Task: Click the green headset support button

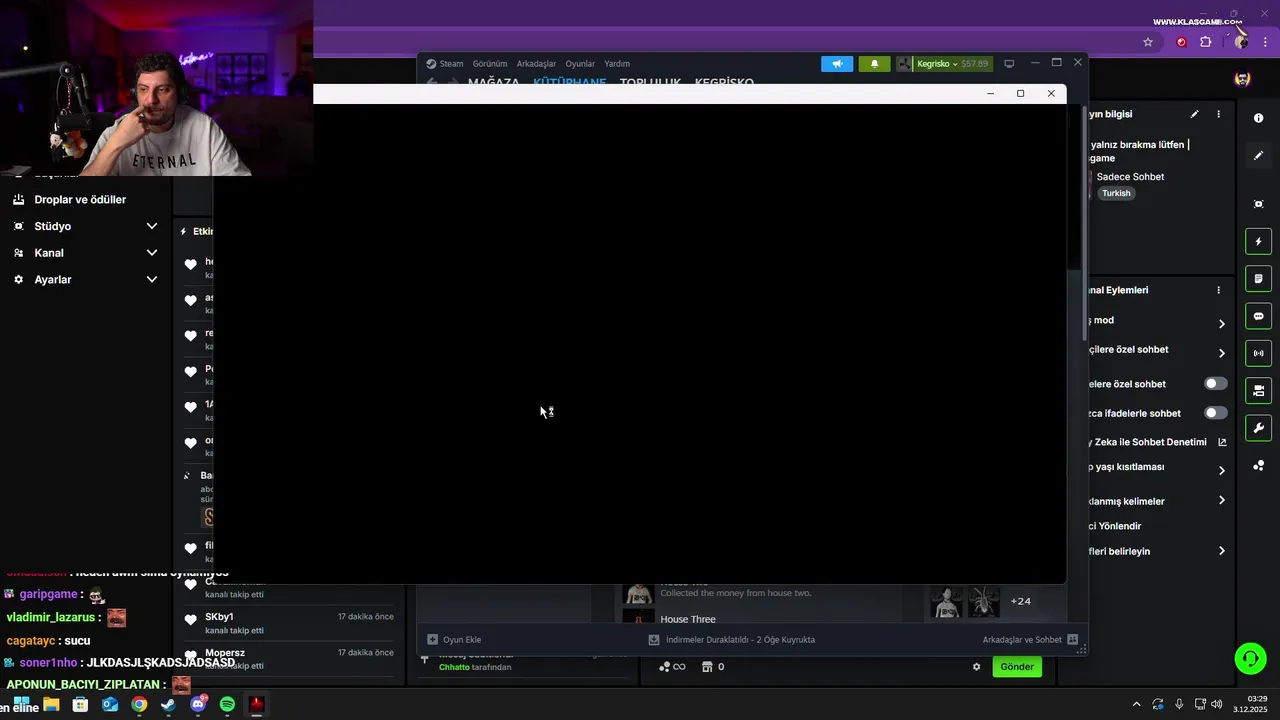Action: [1250, 659]
